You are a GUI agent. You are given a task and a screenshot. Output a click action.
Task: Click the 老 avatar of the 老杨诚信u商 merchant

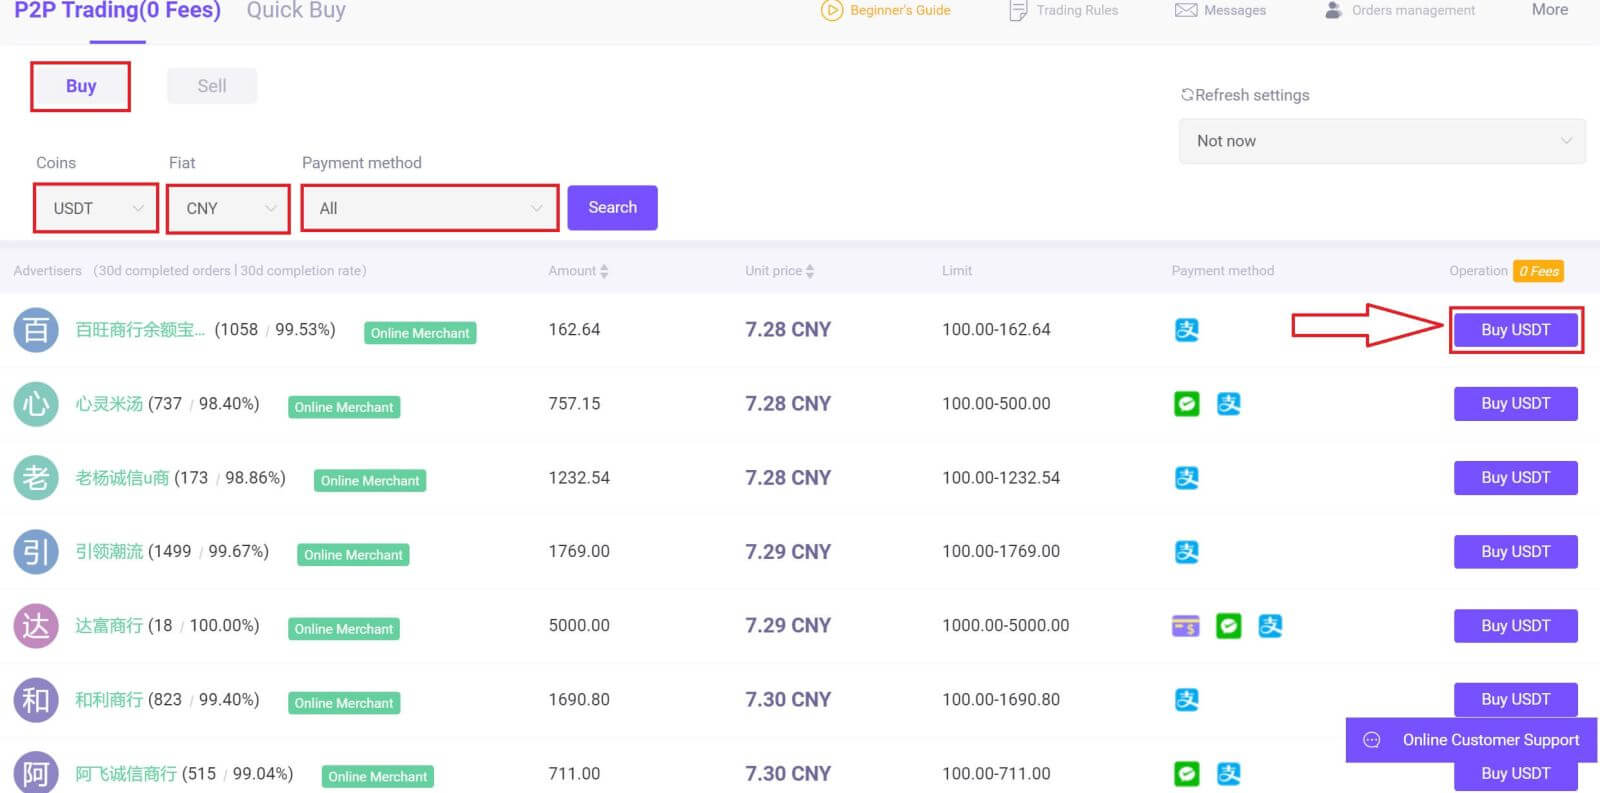point(36,478)
